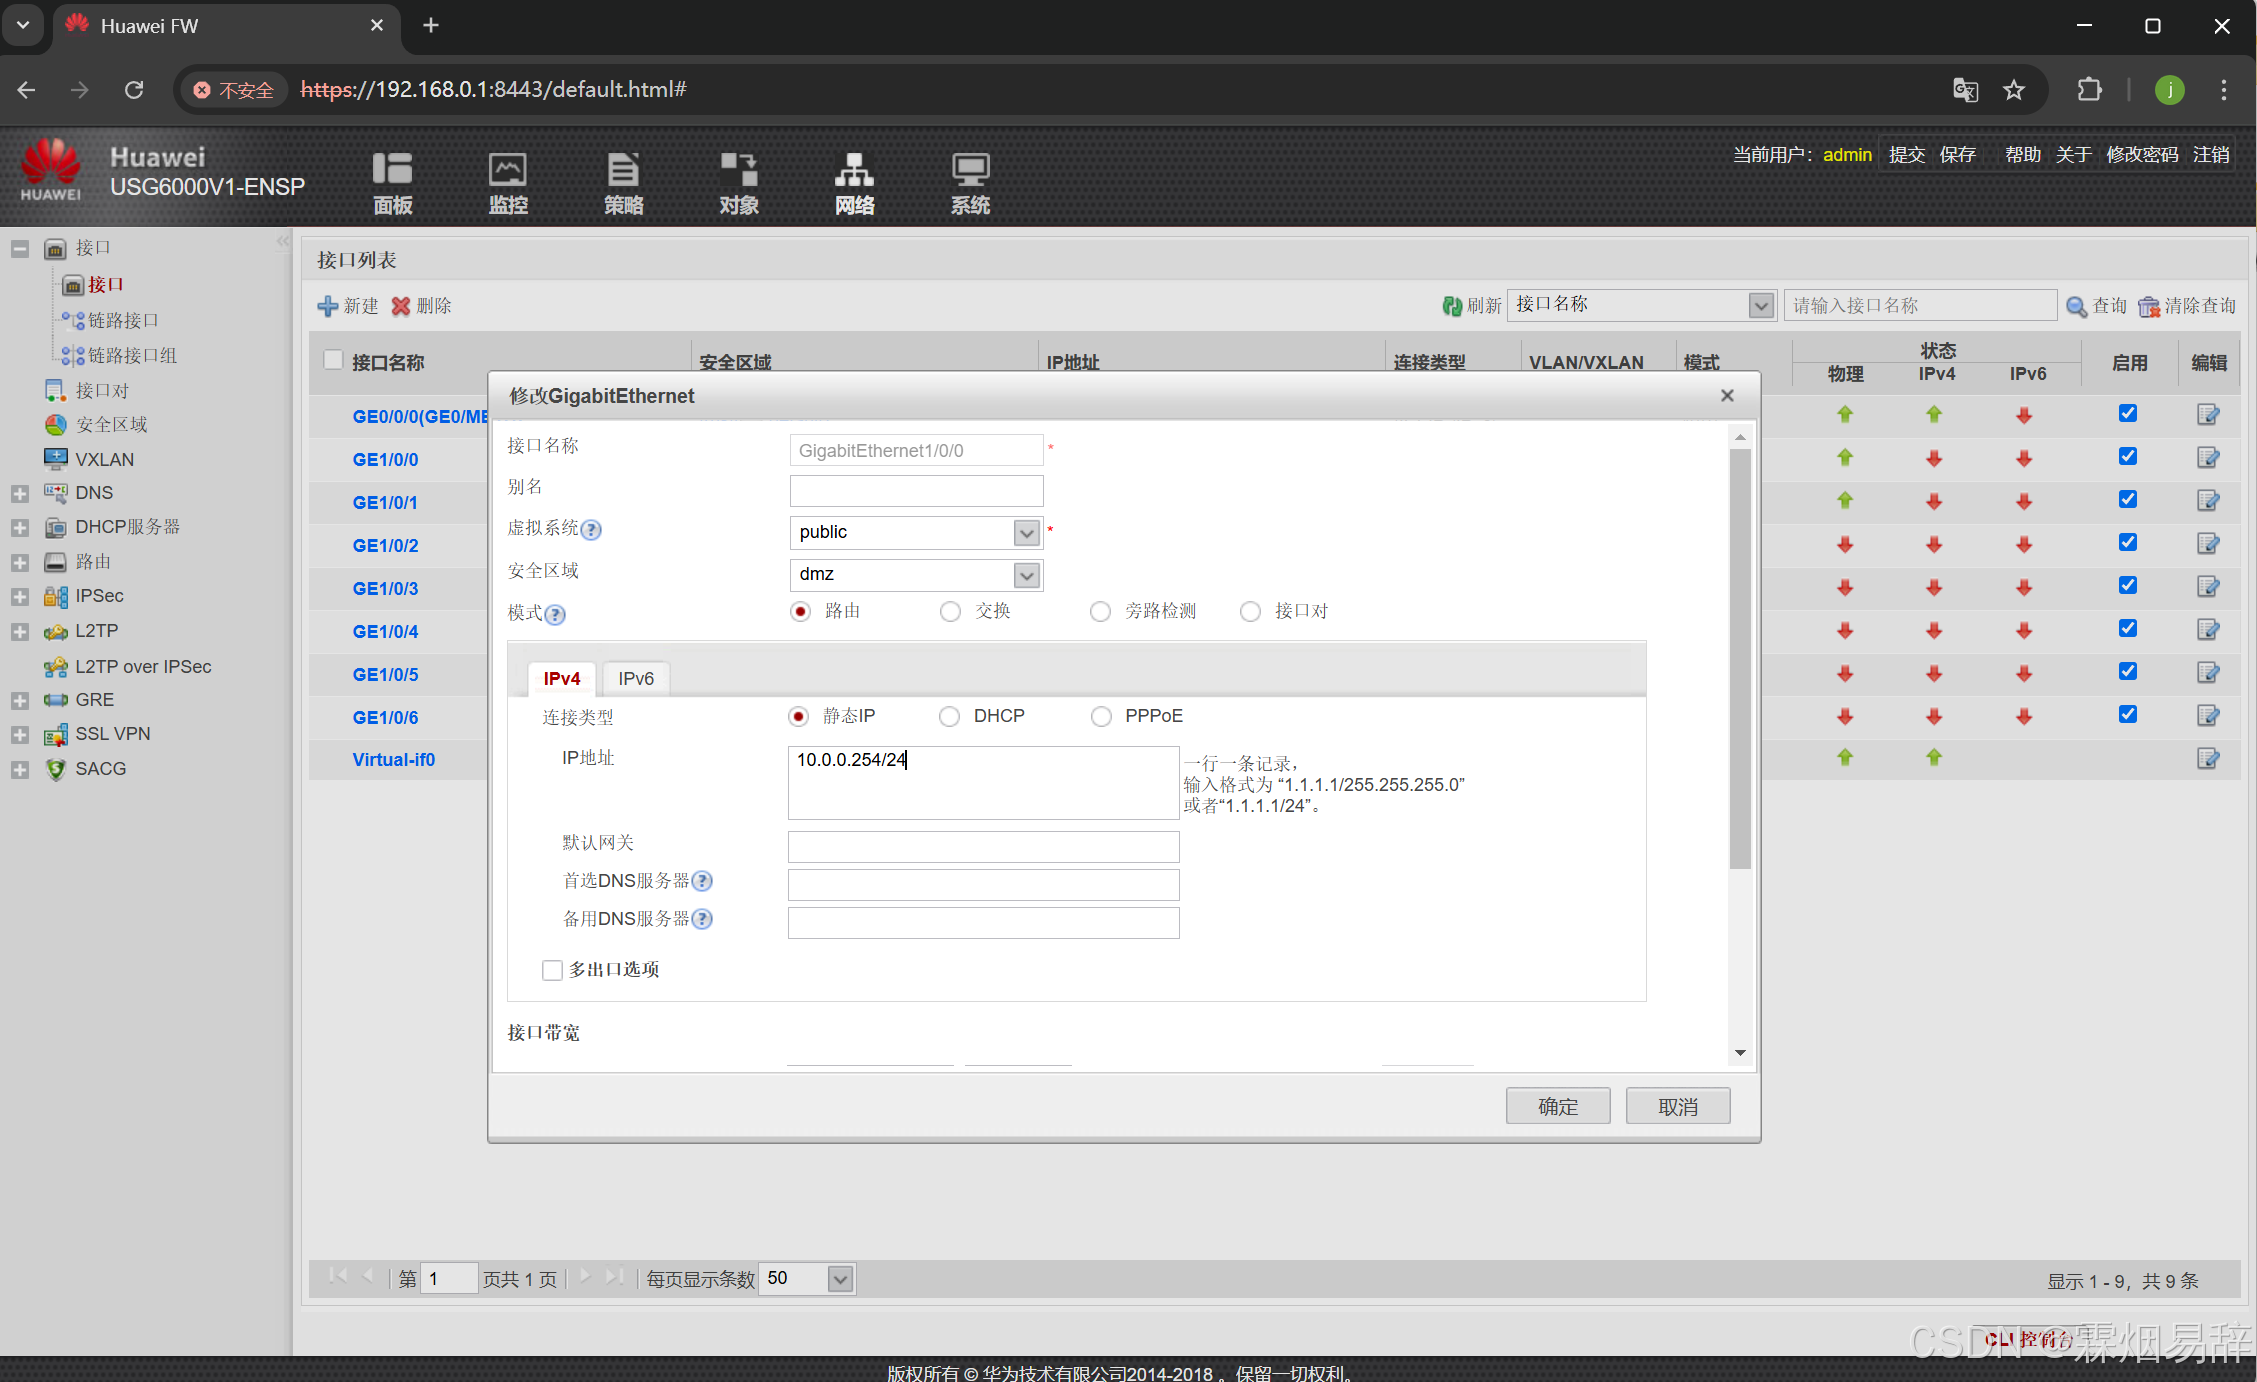
Task: Click the 取消 cancel button
Action: pyautogui.click(x=1677, y=1106)
